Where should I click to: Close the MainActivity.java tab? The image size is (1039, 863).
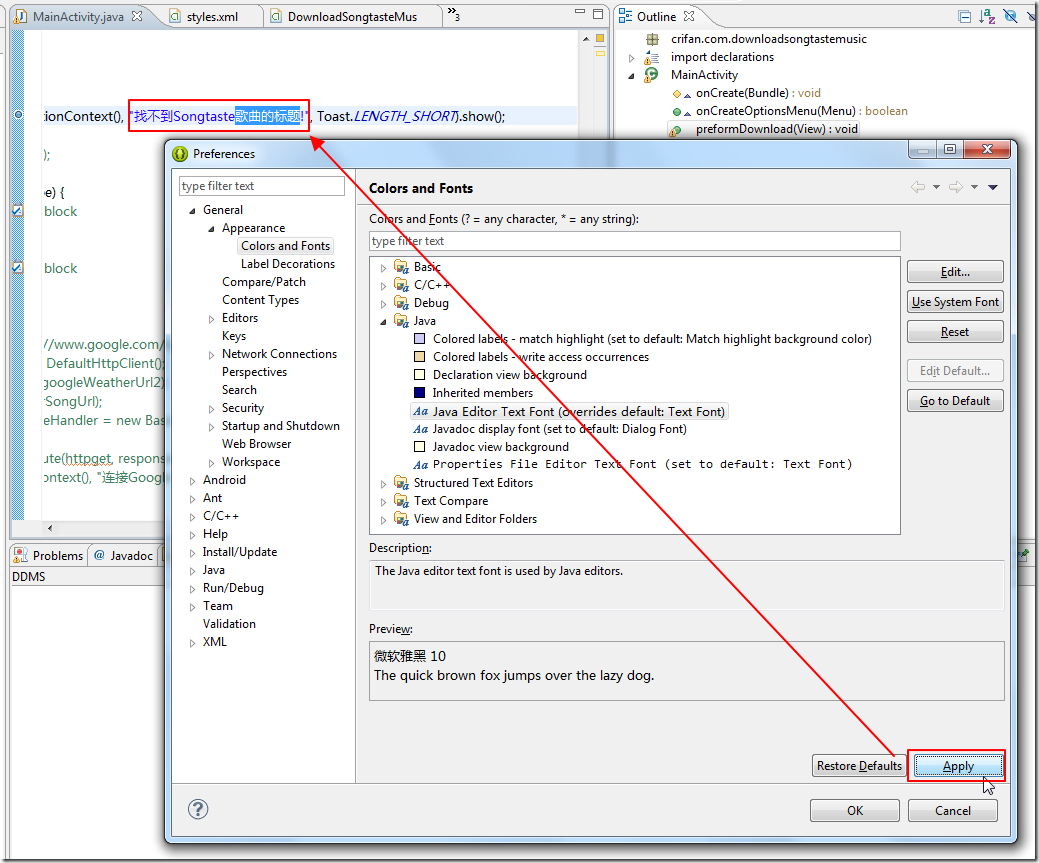[x=137, y=16]
